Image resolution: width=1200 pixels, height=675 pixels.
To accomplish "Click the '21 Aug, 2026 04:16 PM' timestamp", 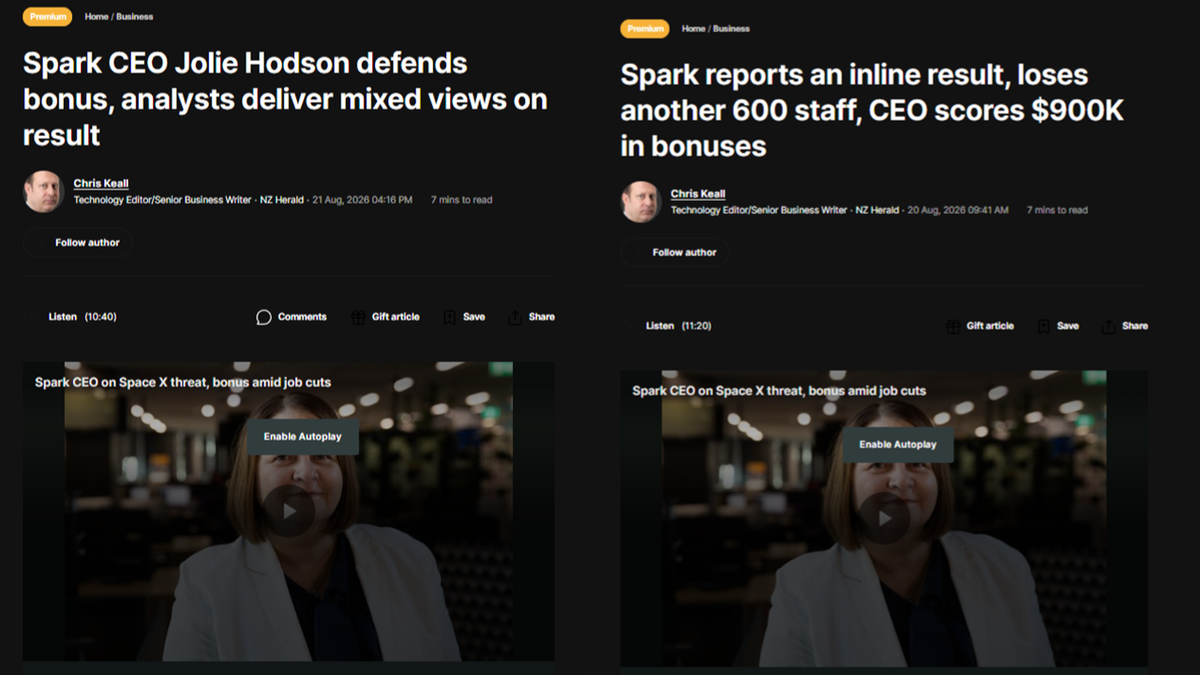I will [x=362, y=200].
